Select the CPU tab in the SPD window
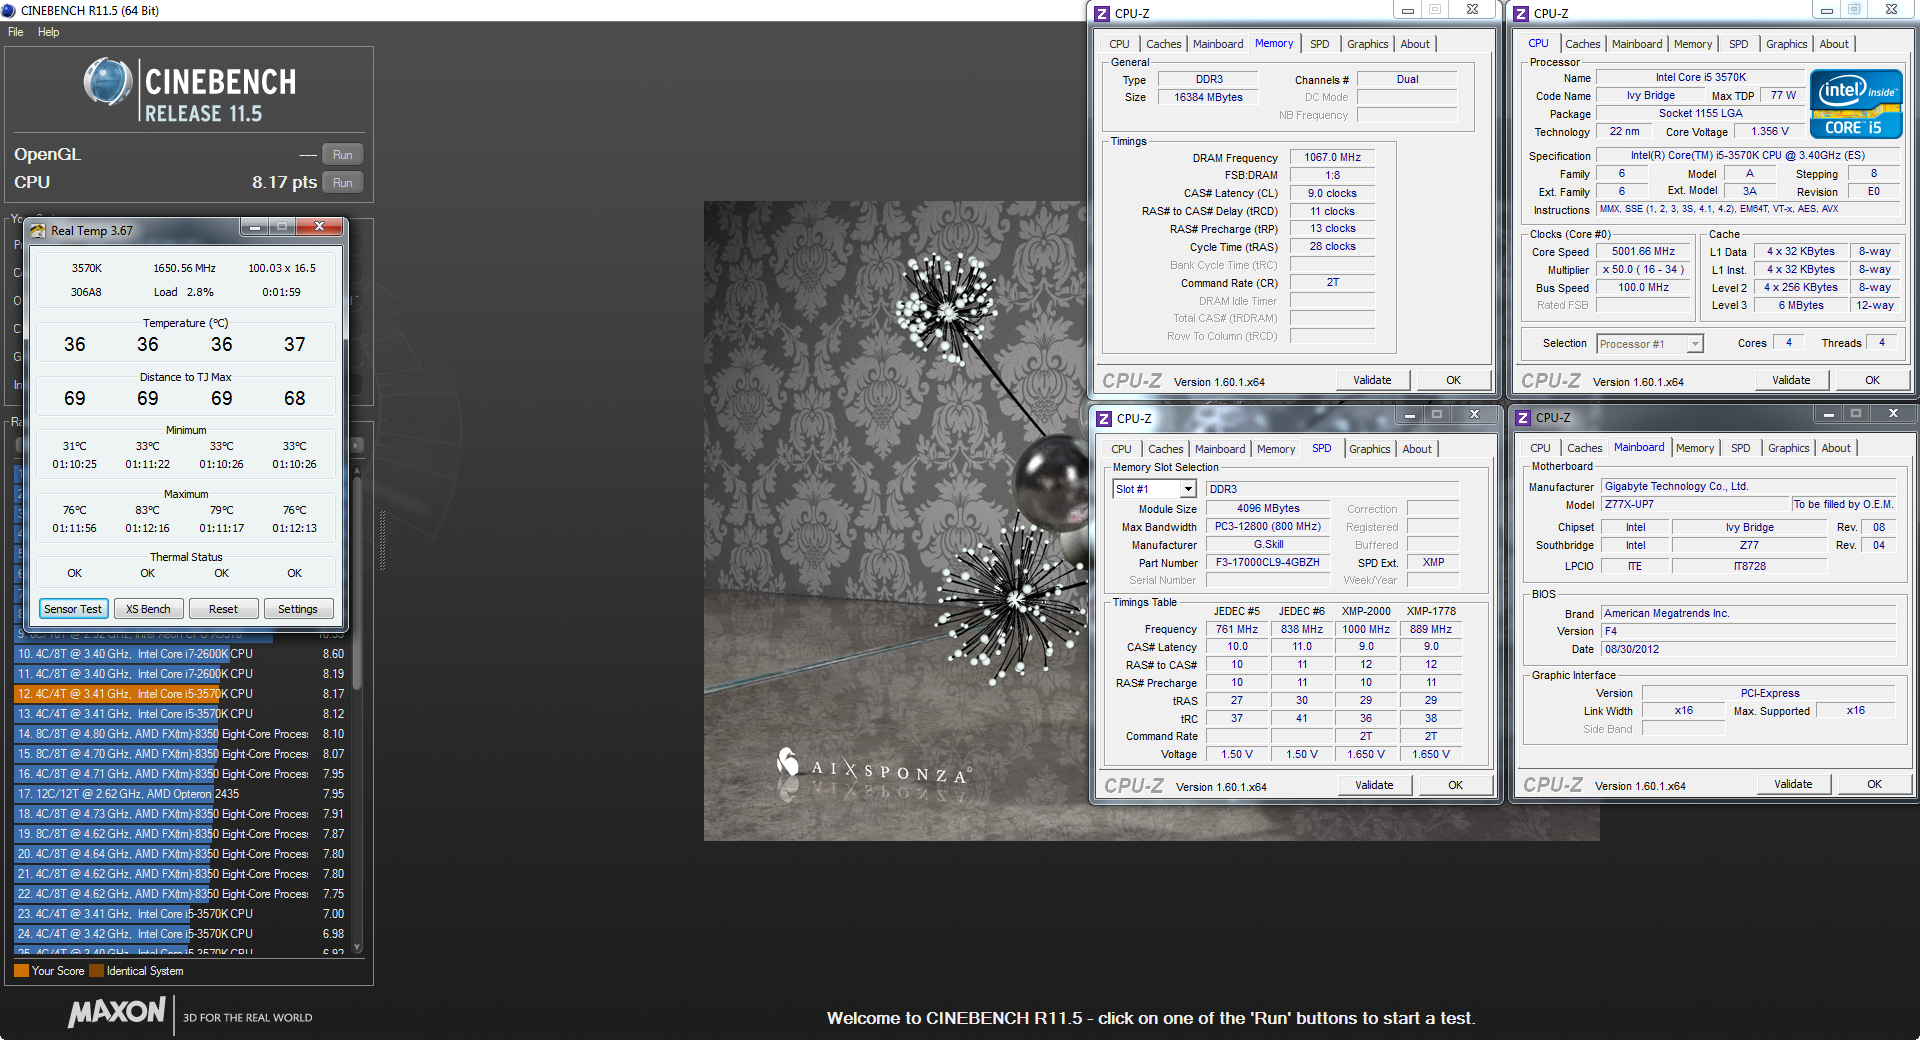The height and width of the screenshot is (1040, 1920). point(1121,449)
